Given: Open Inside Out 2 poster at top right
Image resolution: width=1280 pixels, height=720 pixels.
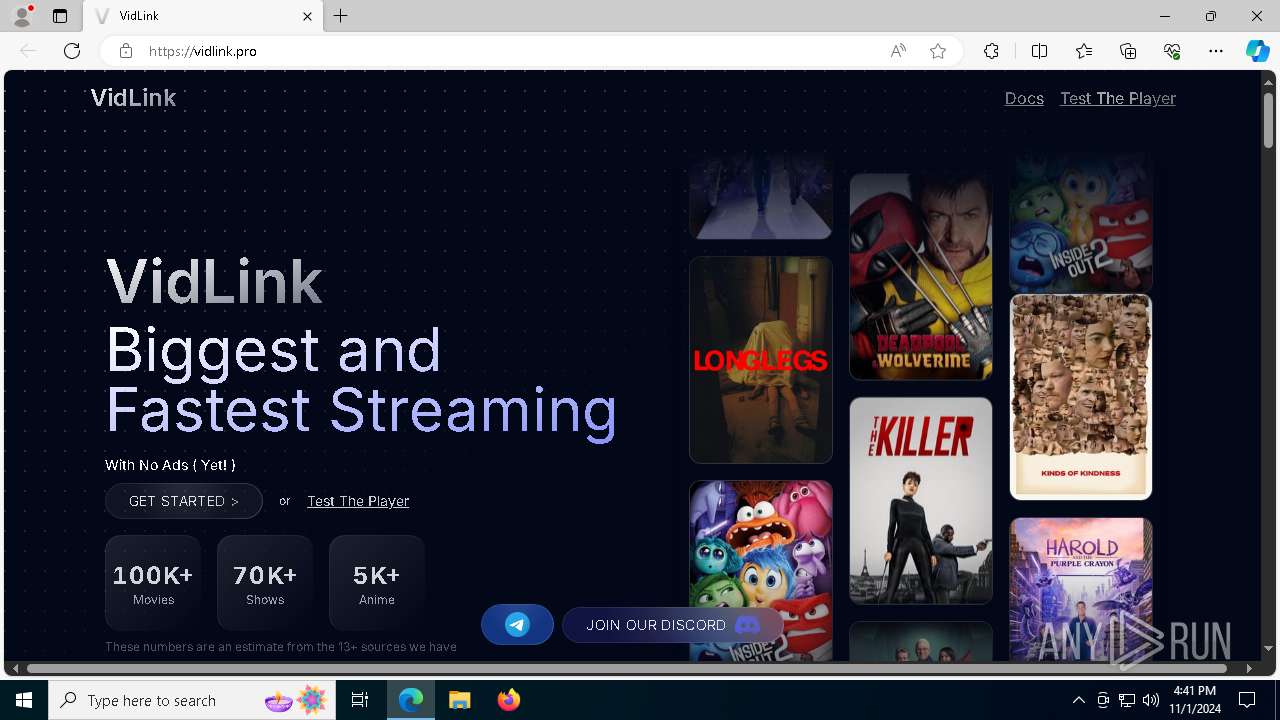Looking at the screenshot, I should (1081, 222).
